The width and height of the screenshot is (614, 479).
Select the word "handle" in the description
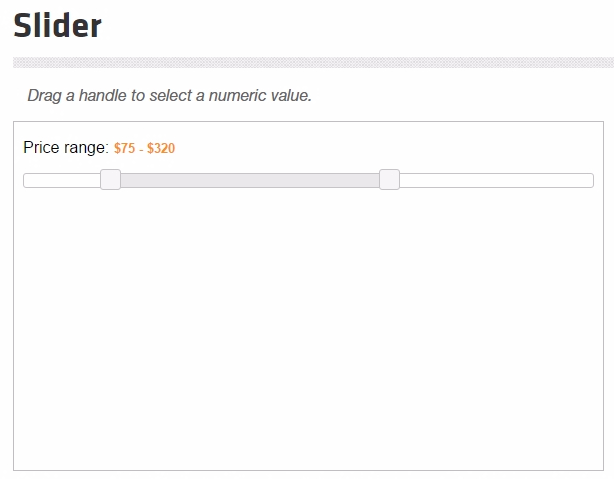pos(103,96)
